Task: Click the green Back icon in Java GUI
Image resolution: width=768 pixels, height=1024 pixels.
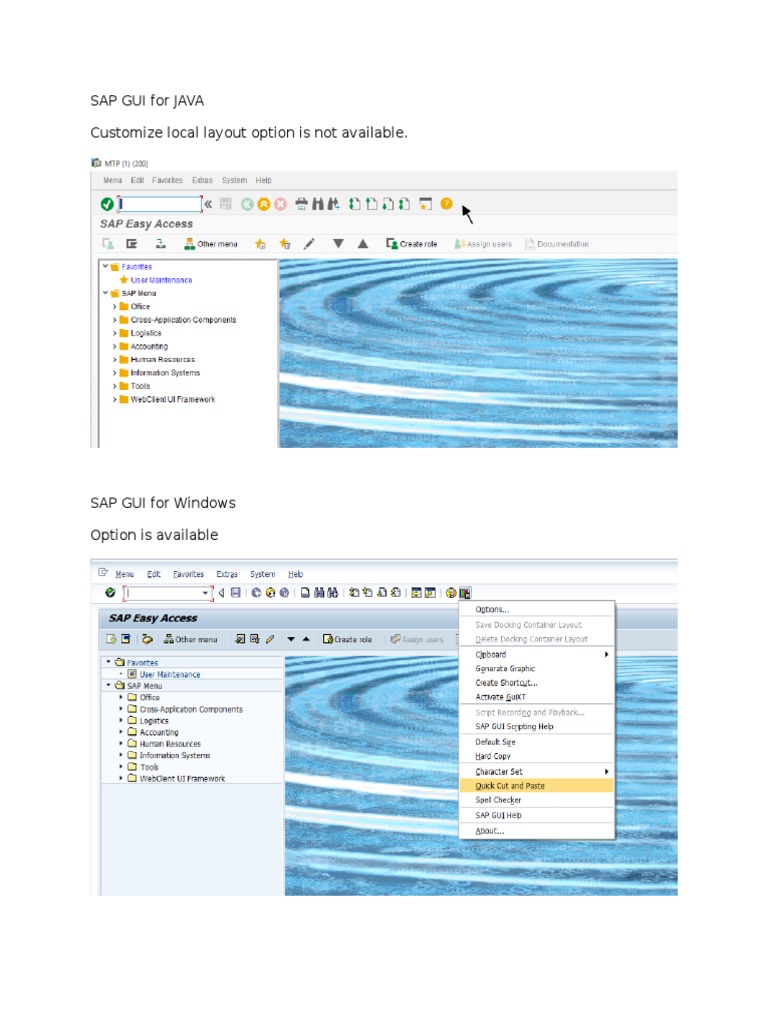Action: (247, 204)
